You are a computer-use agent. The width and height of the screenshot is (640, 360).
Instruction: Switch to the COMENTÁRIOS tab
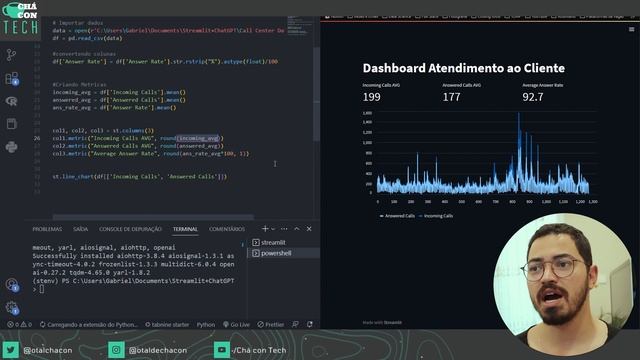coord(227,229)
